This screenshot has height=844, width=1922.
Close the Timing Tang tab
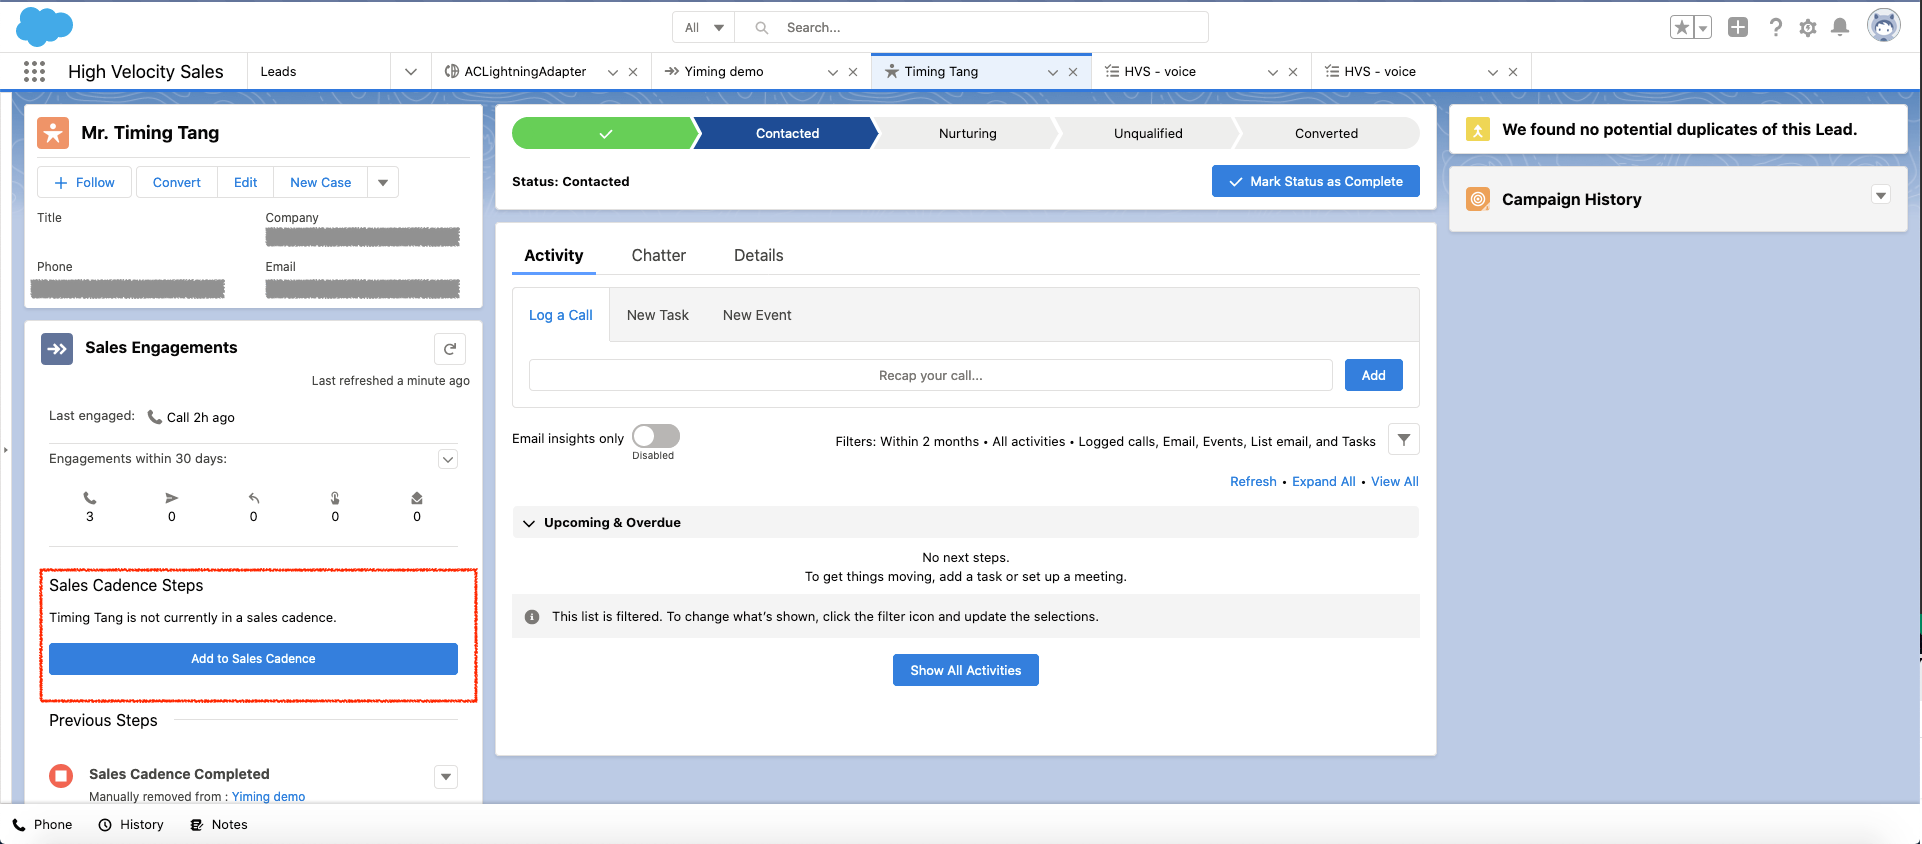pos(1073,72)
